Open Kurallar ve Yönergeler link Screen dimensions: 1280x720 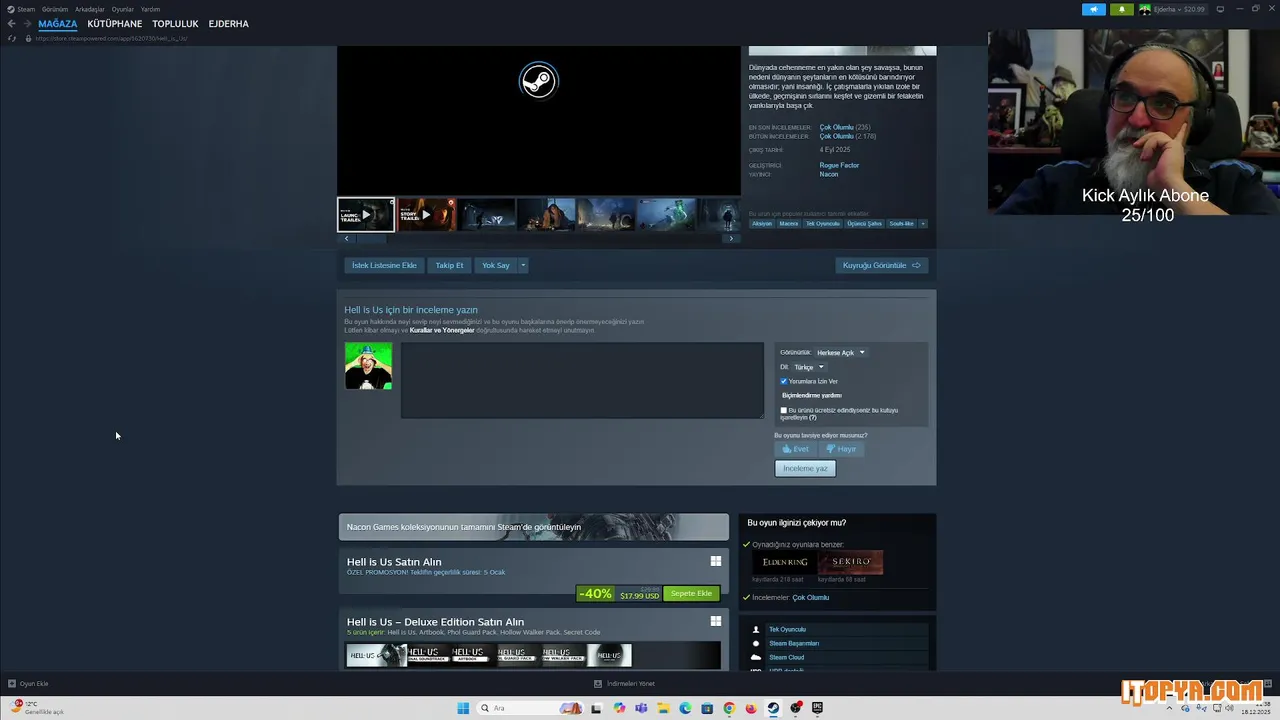442,330
